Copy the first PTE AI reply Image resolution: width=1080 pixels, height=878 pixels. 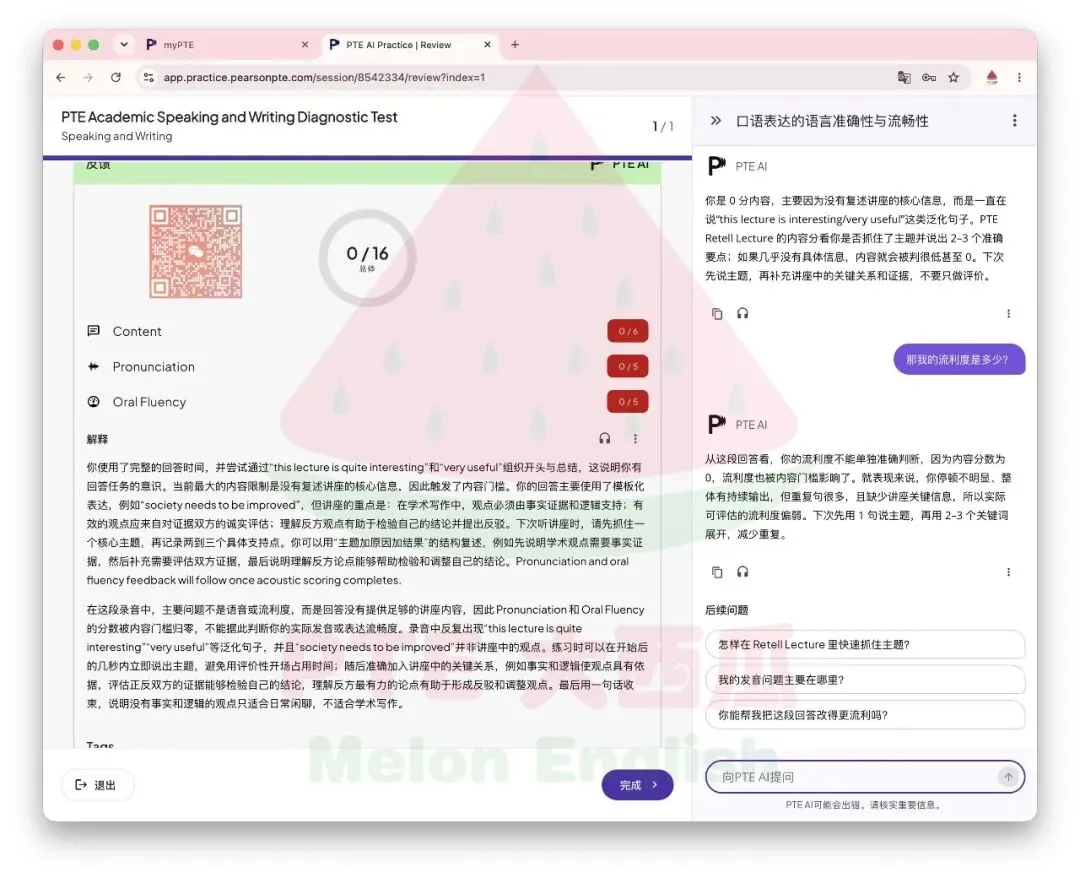[717, 314]
